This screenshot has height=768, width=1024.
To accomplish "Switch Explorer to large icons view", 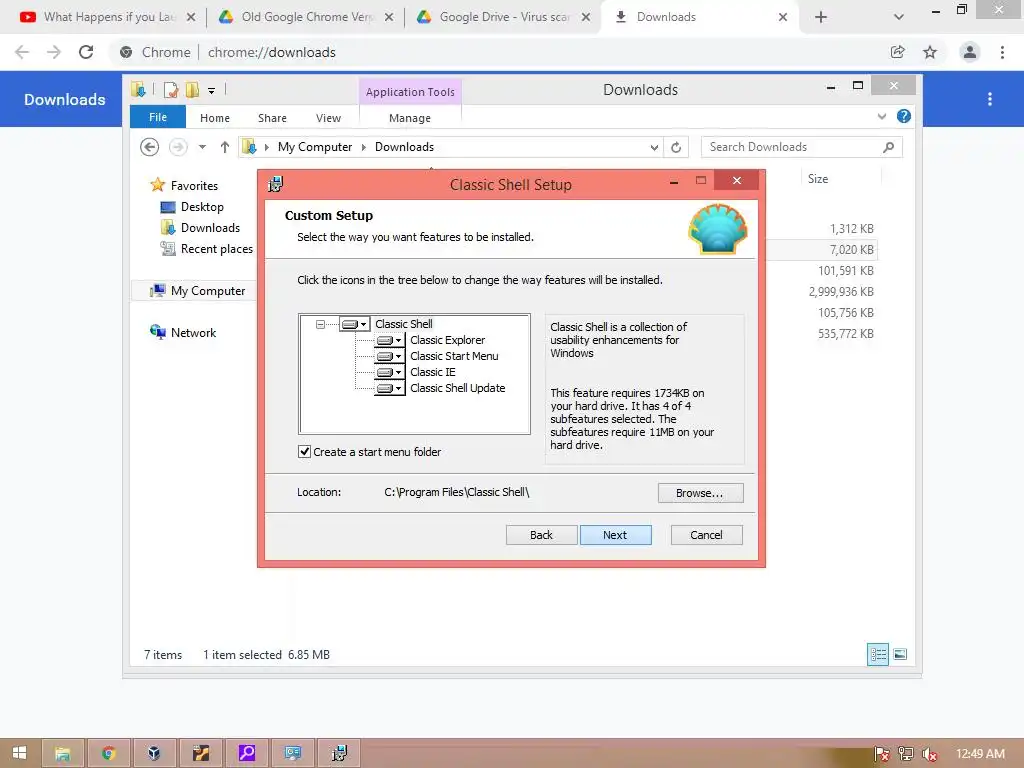I will [900, 654].
